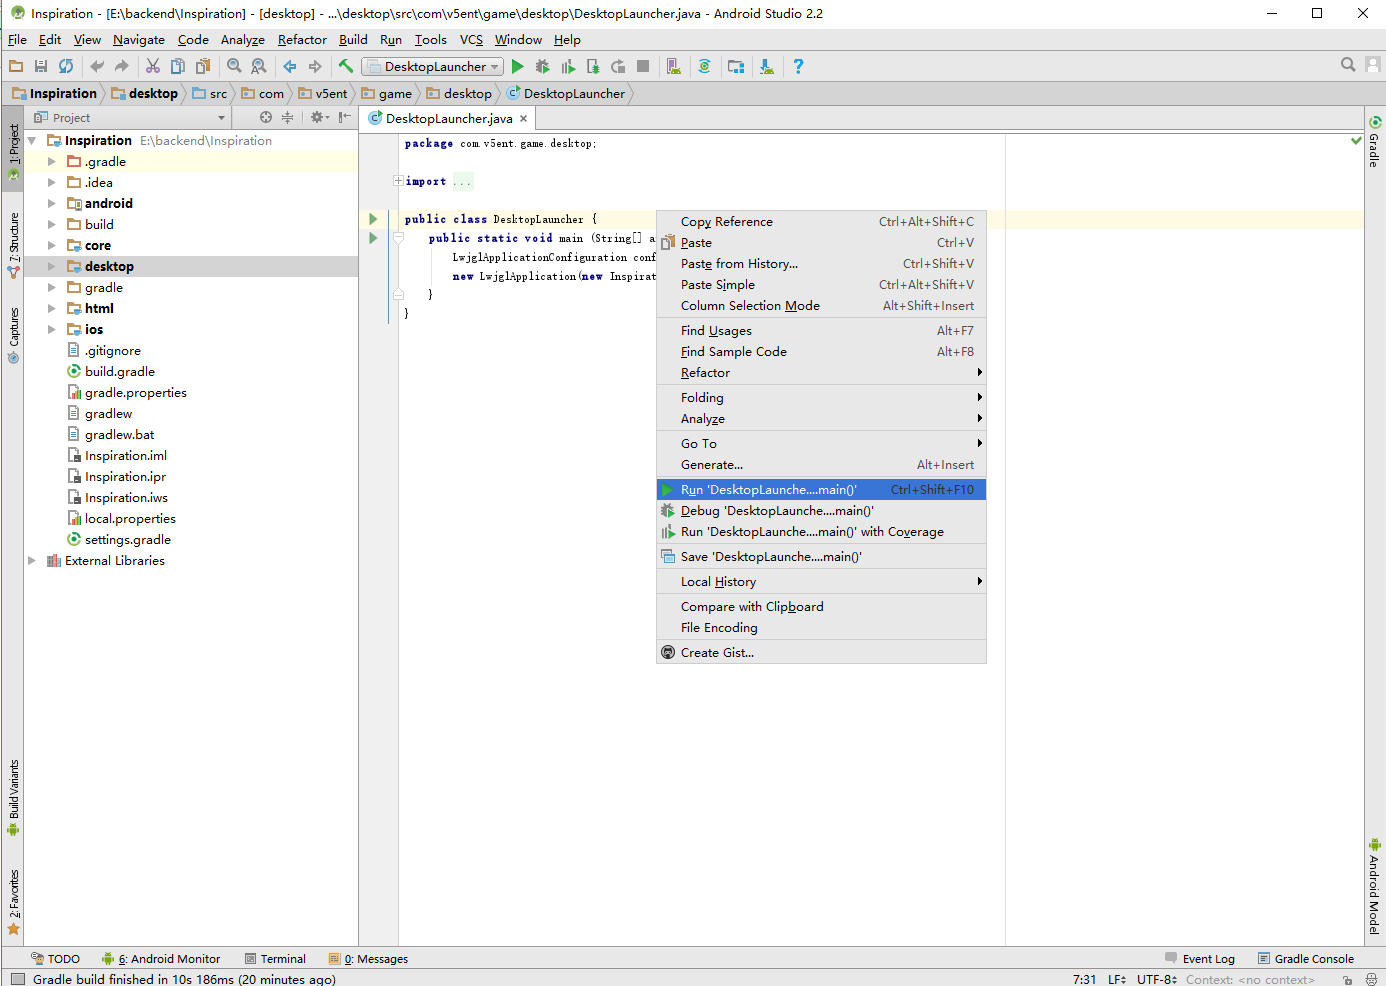
Task: Select build.gradle in project tree
Action: click(x=120, y=371)
